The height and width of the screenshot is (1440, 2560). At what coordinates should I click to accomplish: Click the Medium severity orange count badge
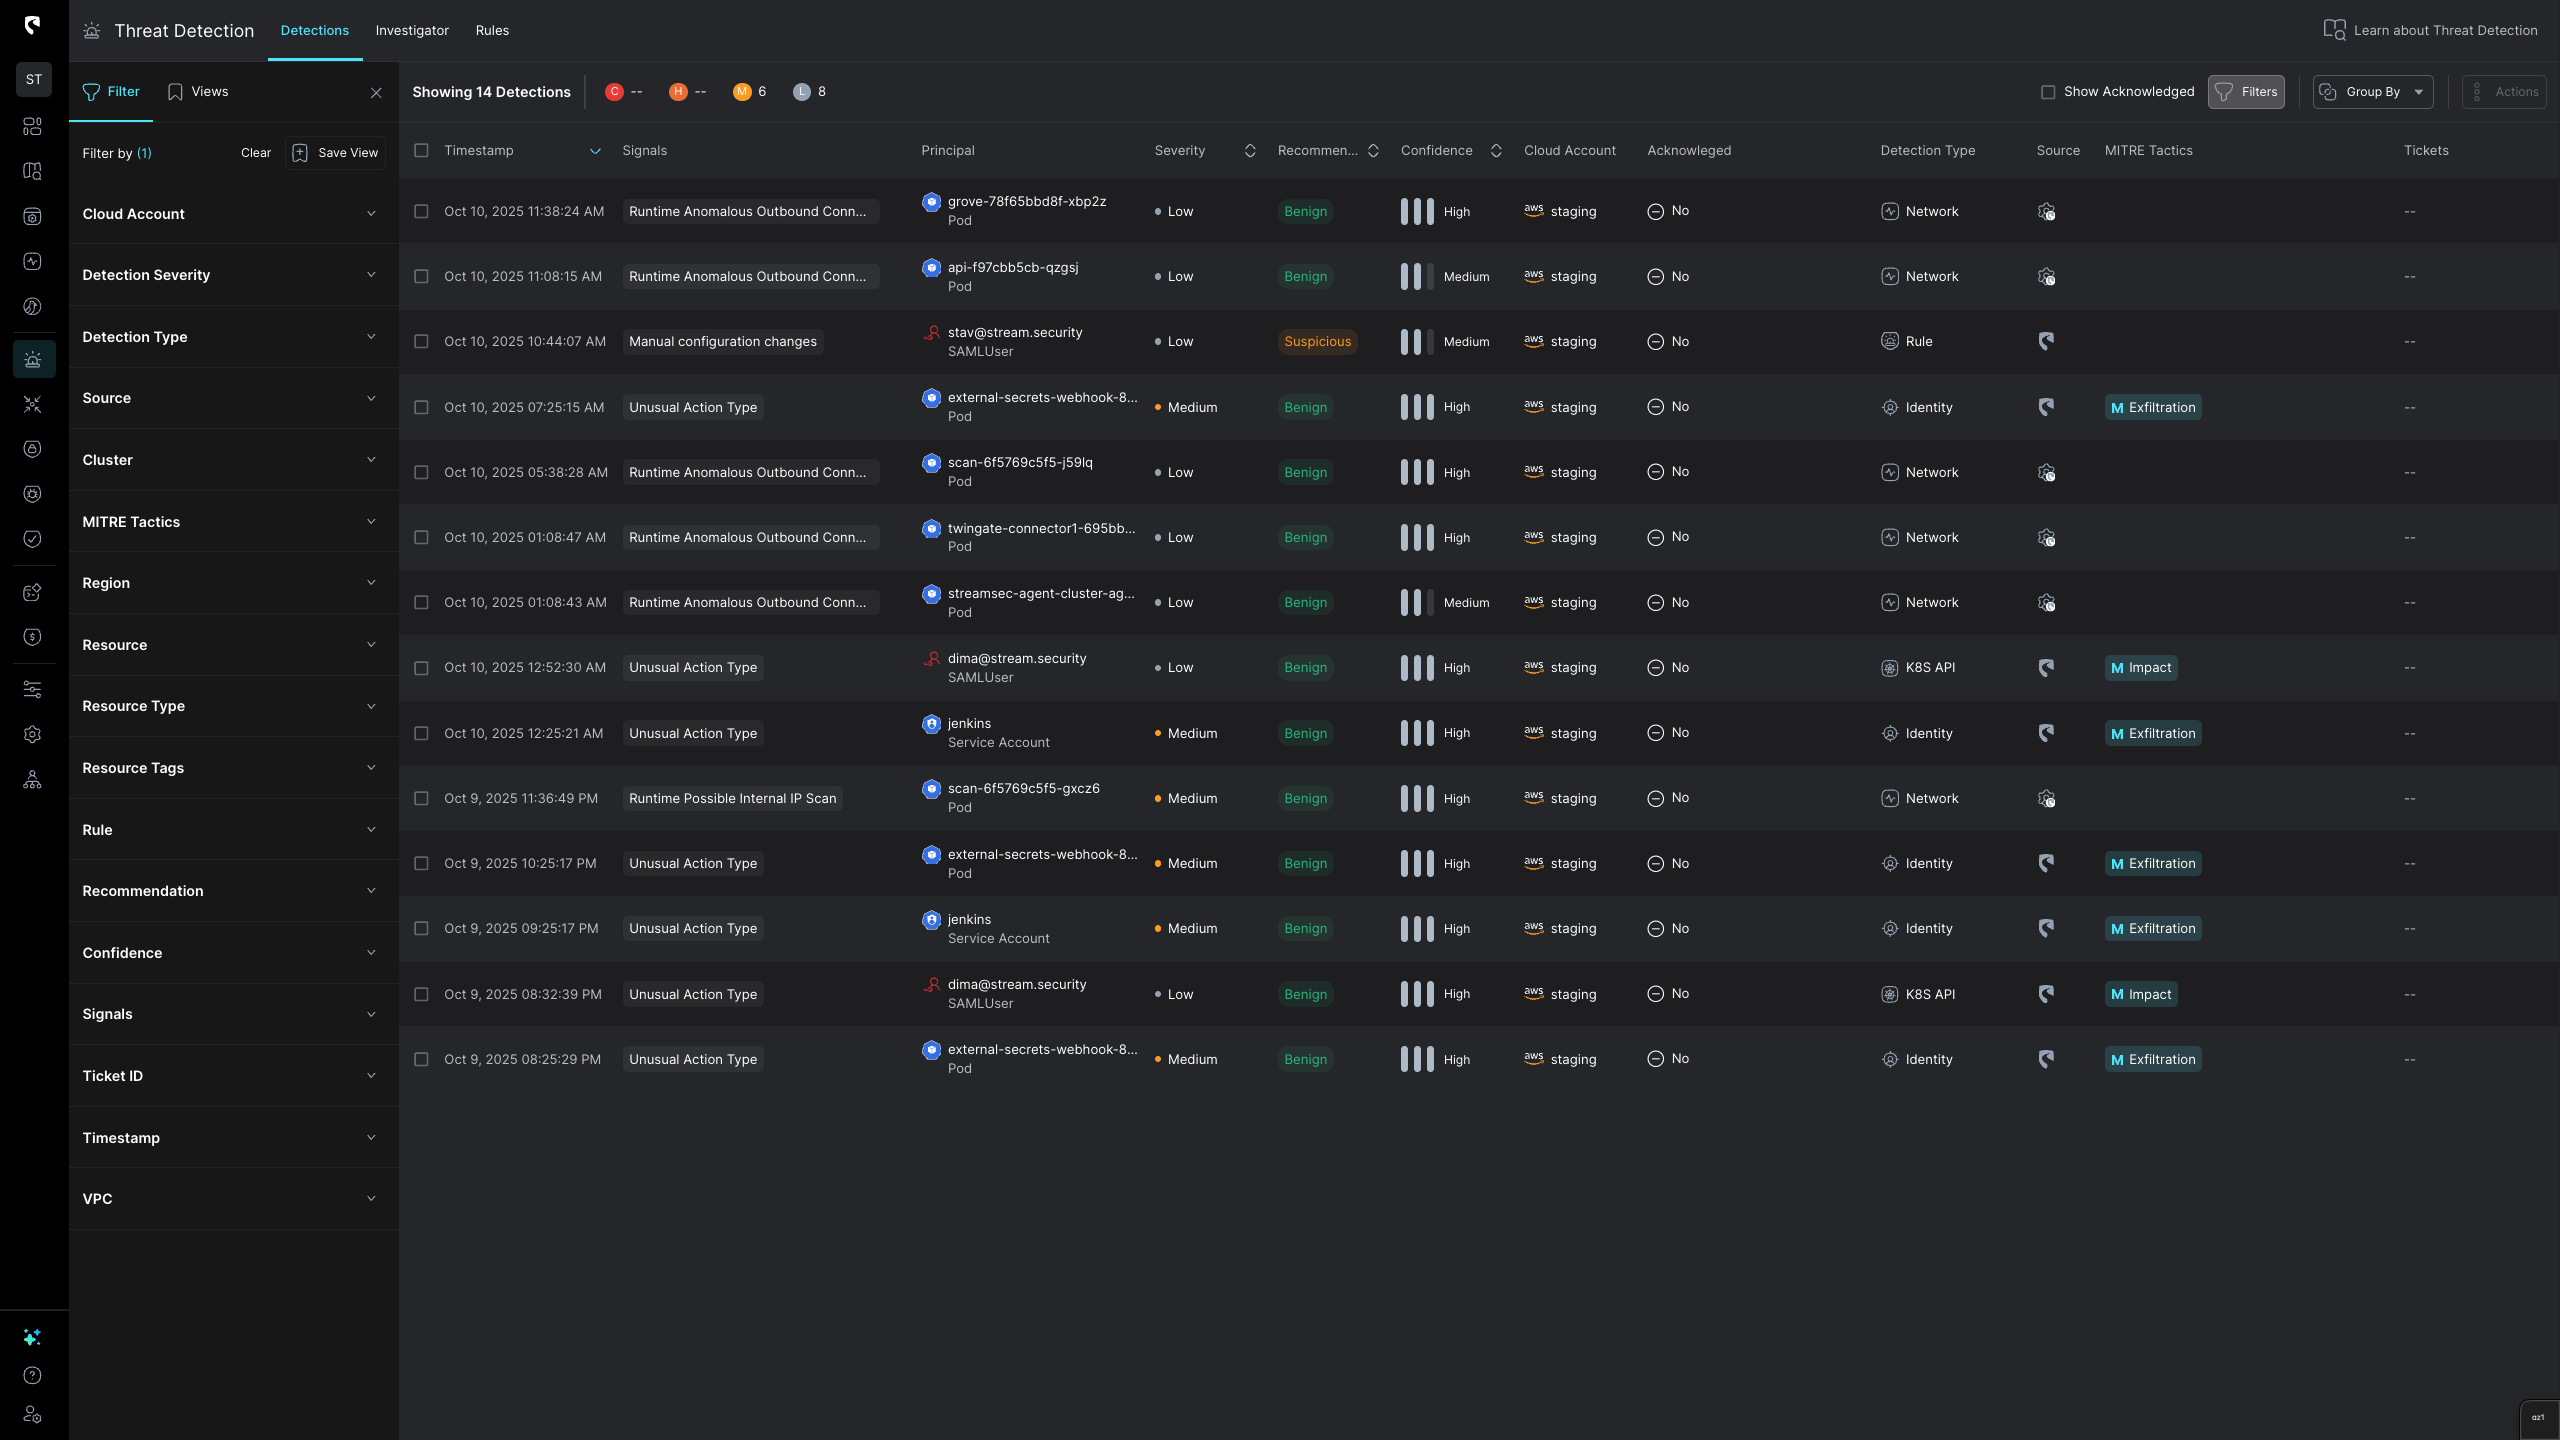742,92
